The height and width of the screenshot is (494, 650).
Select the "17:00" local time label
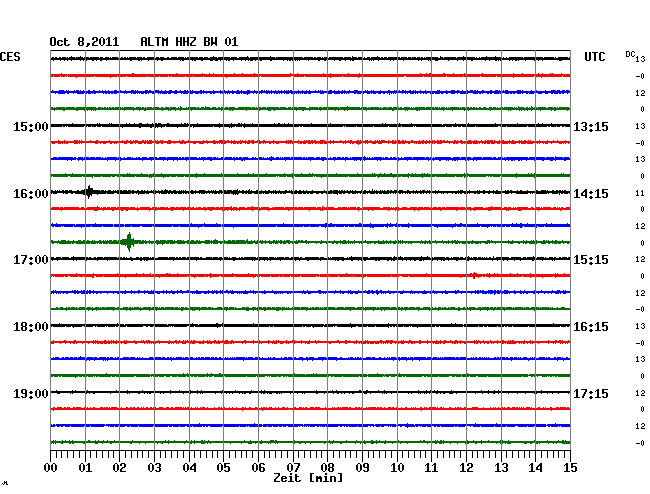31,260
